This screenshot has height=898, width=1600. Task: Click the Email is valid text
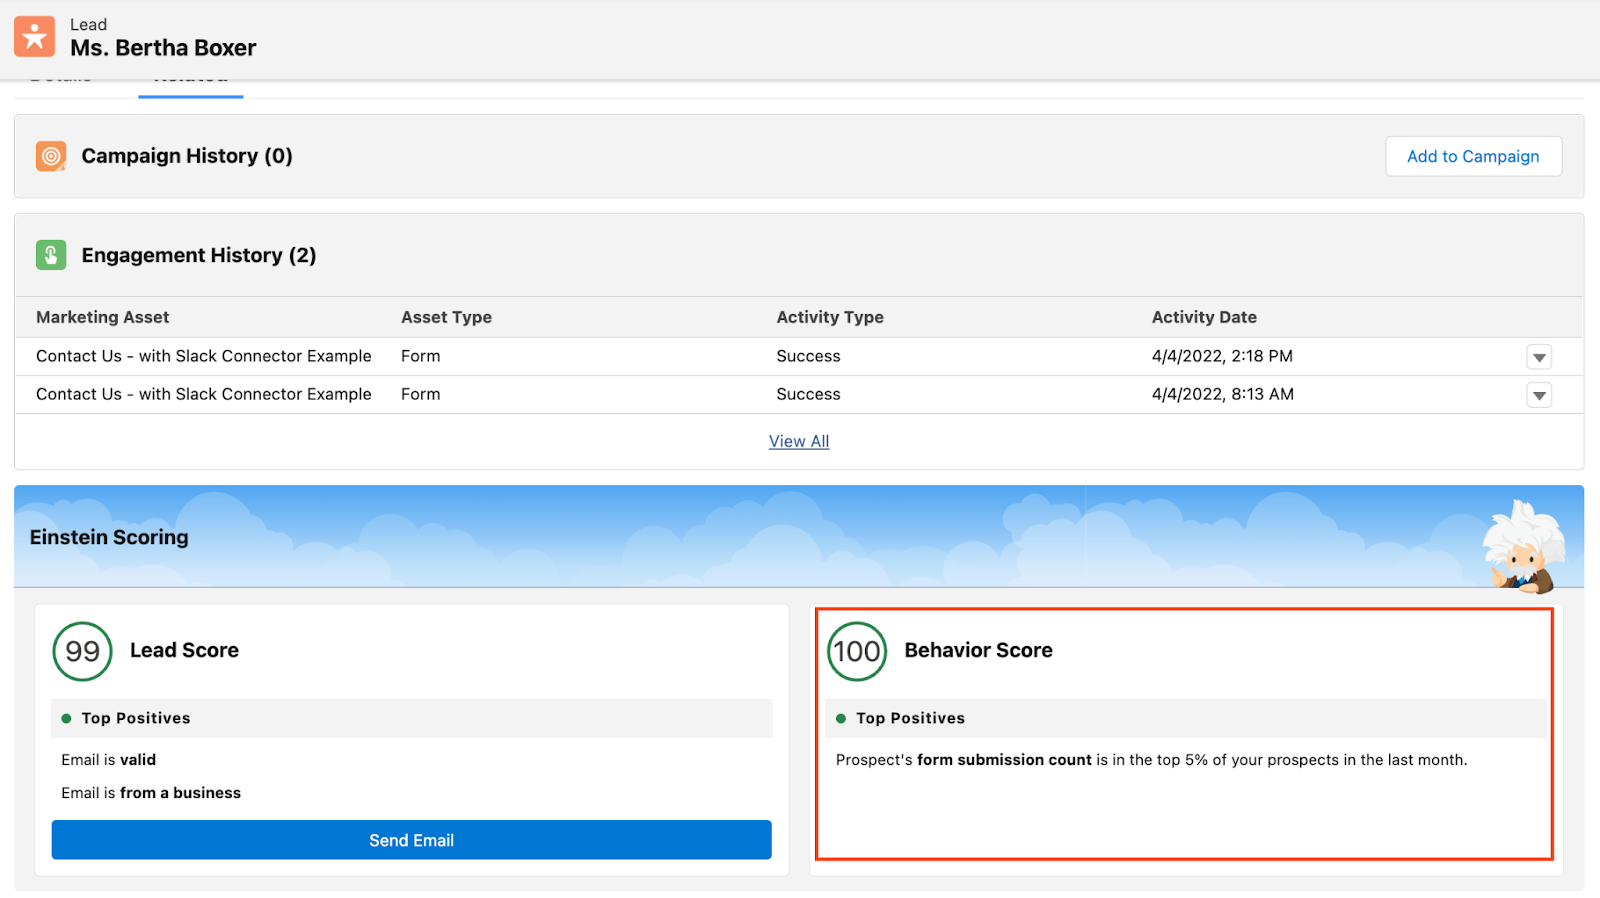(x=109, y=760)
